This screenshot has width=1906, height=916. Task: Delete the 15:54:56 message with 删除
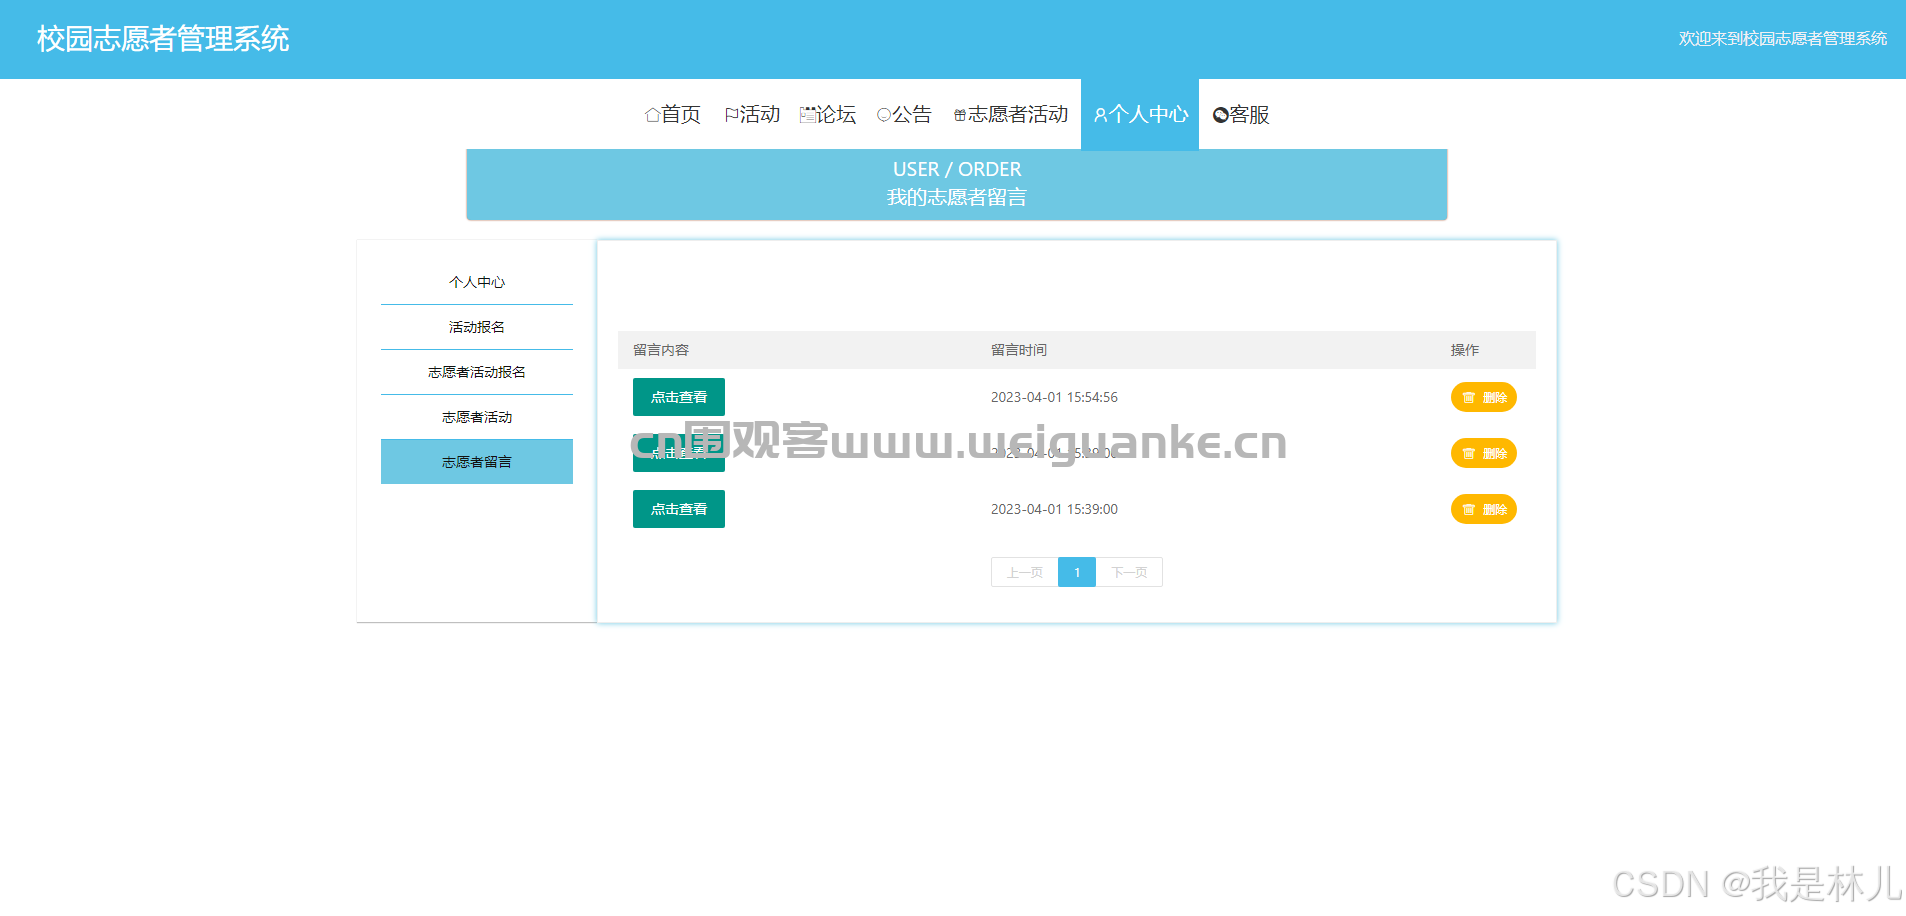(1484, 397)
